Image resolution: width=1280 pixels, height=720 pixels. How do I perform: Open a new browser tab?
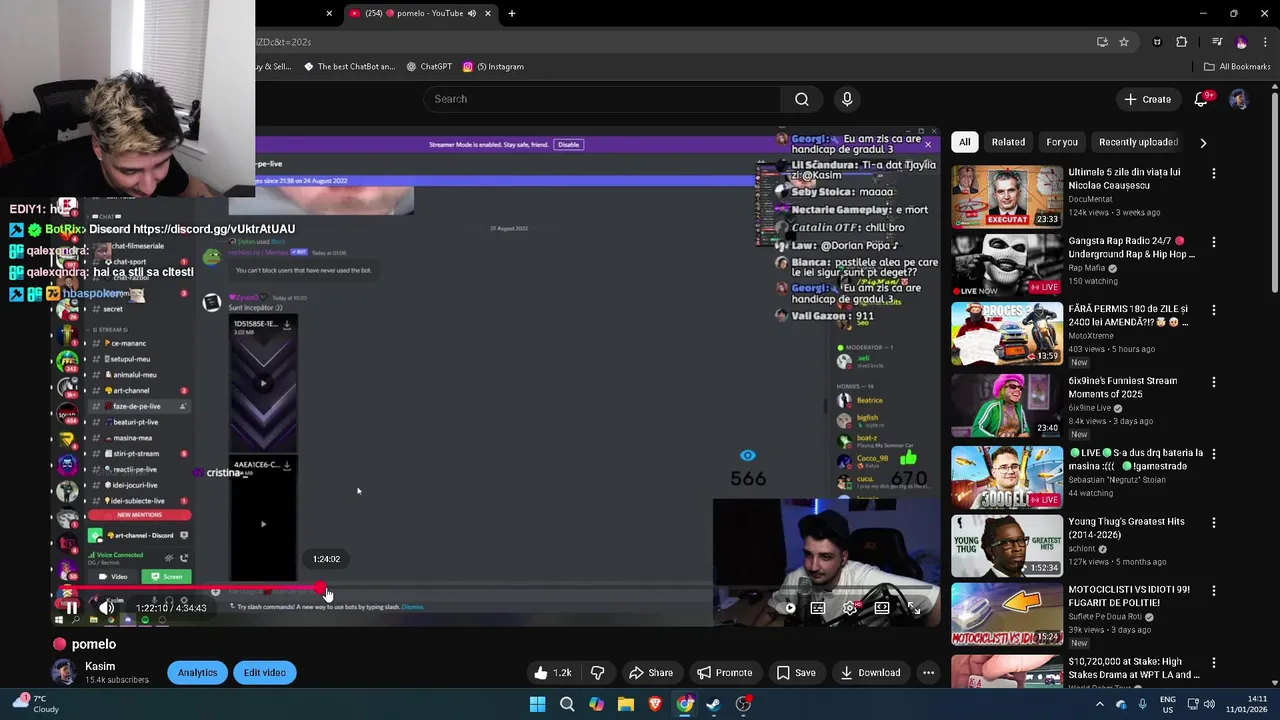(512, 14)
